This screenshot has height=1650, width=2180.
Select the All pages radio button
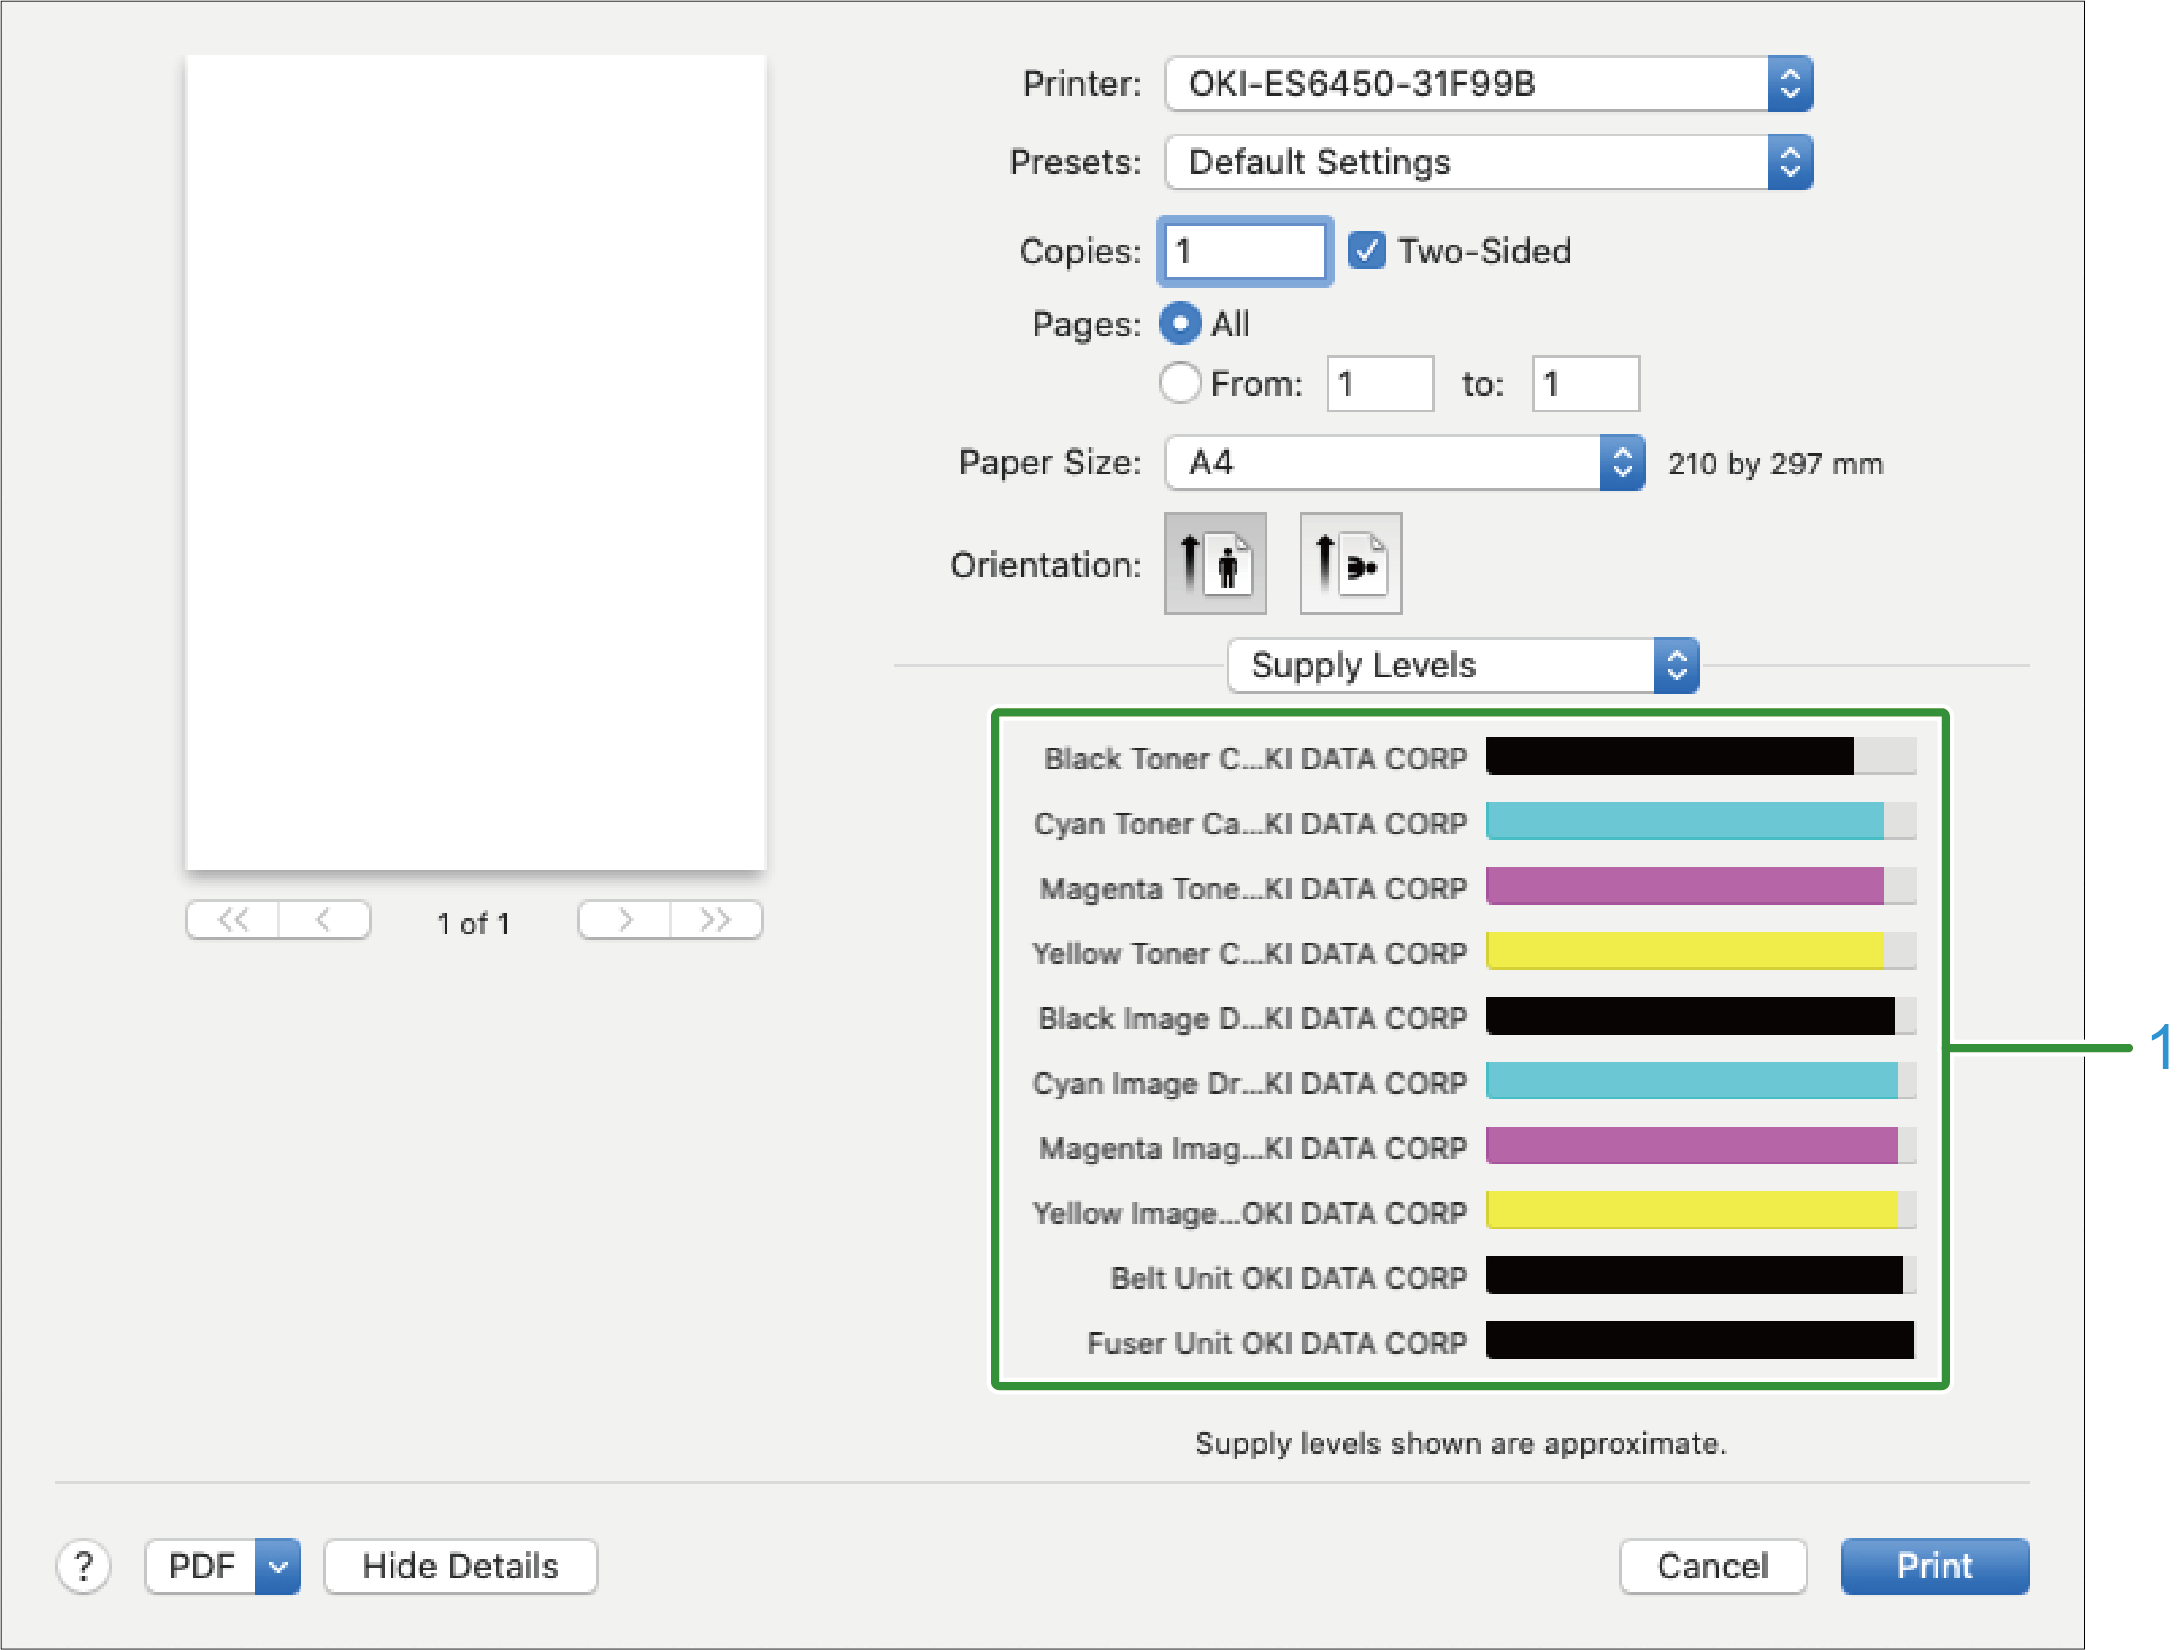pos(1180,323)
